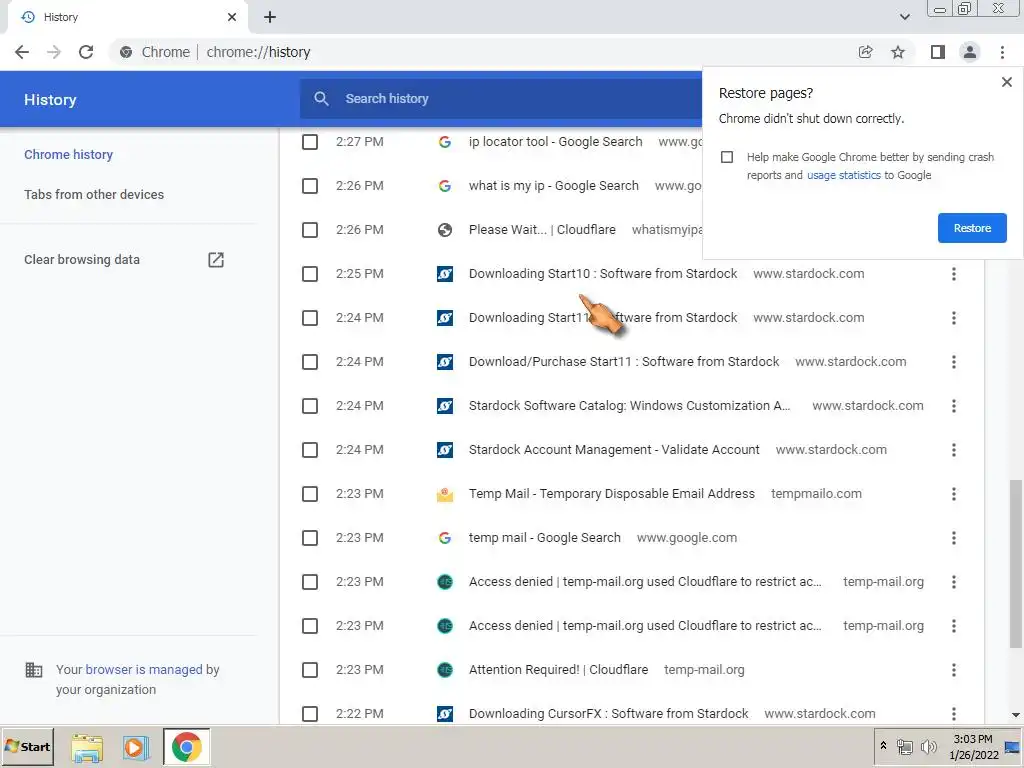Viewport: 1024px width, 768px height.
Task: Click the Restore button
Action: click(972, 228)
